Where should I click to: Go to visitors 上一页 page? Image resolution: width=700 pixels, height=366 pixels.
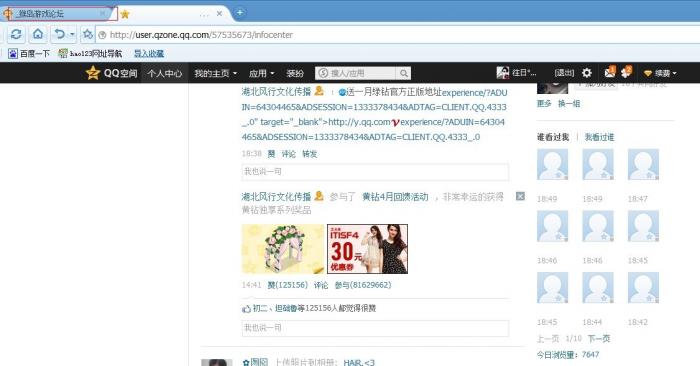(548, 339)
